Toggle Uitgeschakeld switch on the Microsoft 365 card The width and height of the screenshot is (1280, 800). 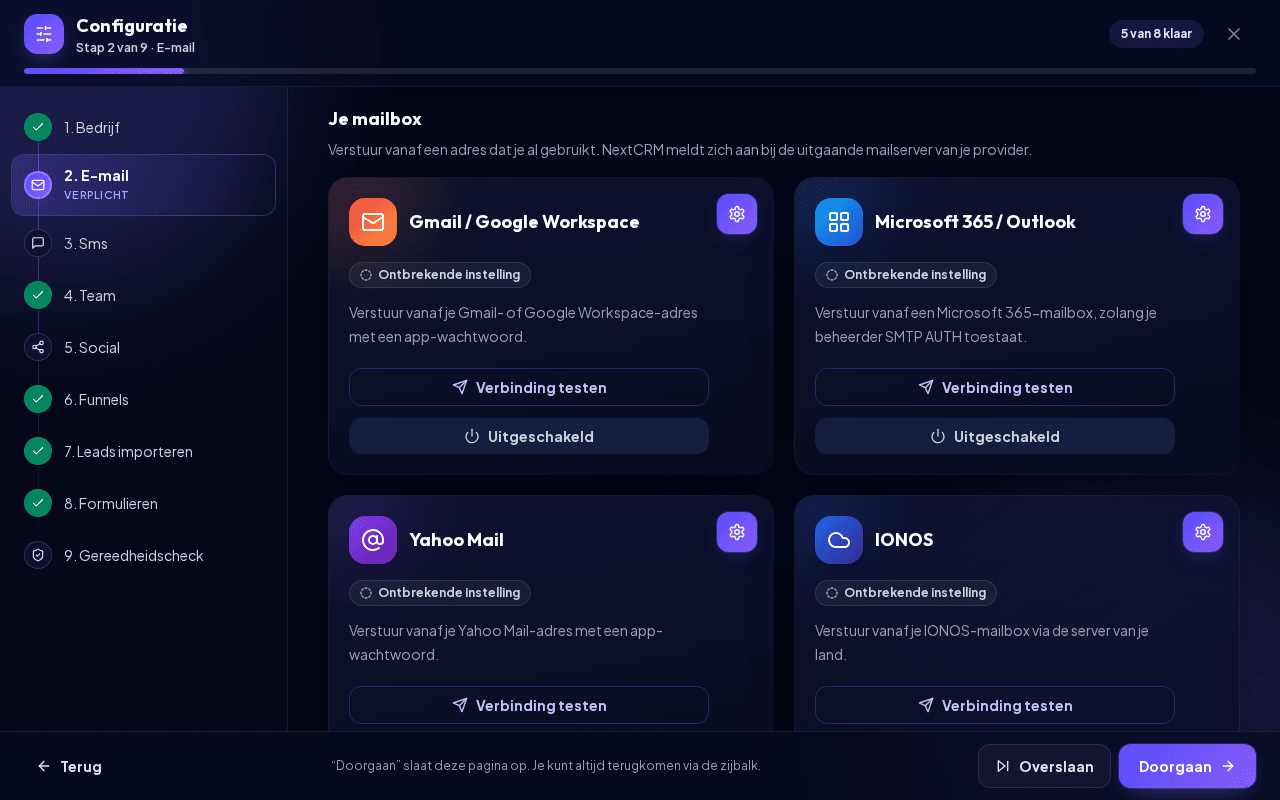pyautogui.click(x=995, y=436)
